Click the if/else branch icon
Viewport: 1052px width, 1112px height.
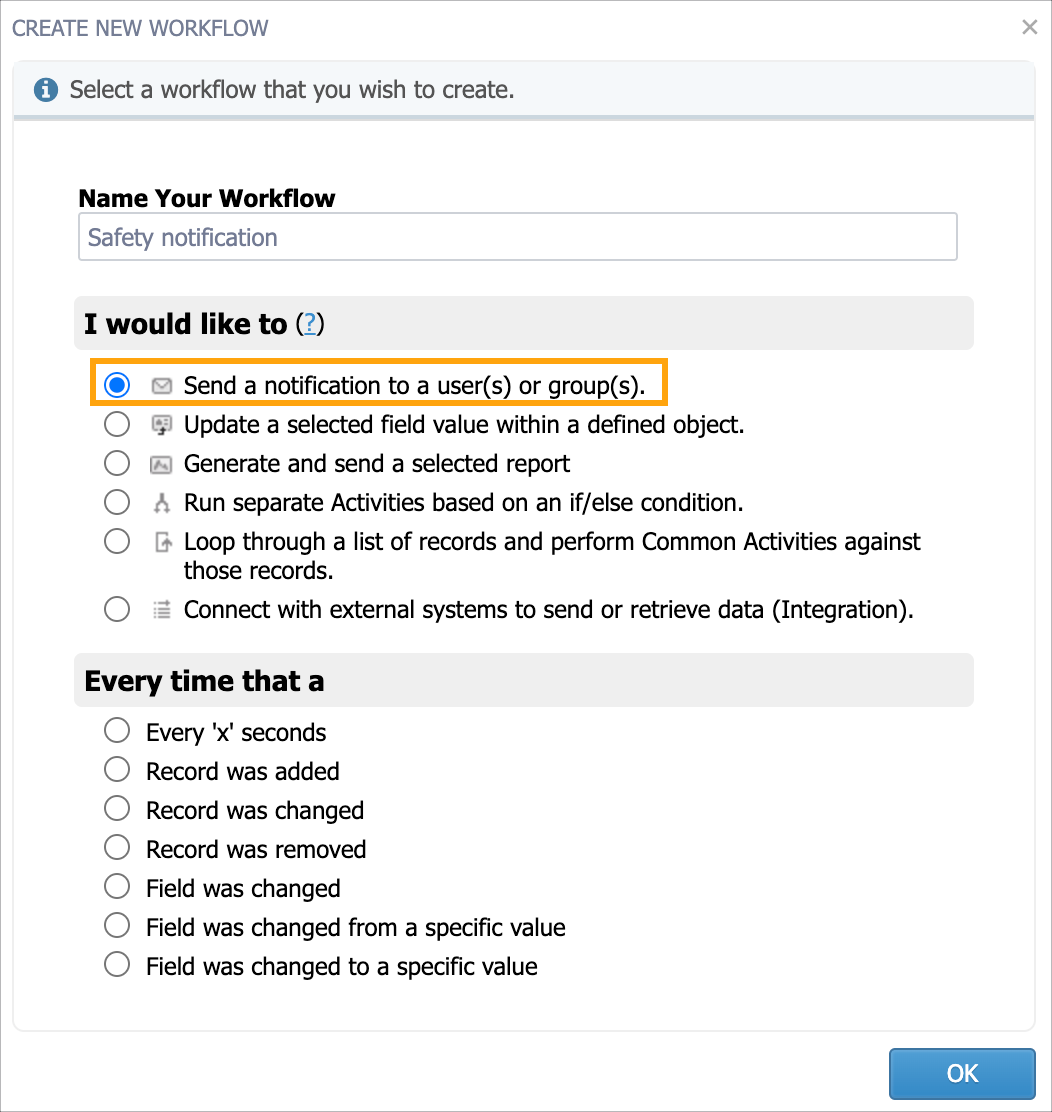tap(162, 503)
